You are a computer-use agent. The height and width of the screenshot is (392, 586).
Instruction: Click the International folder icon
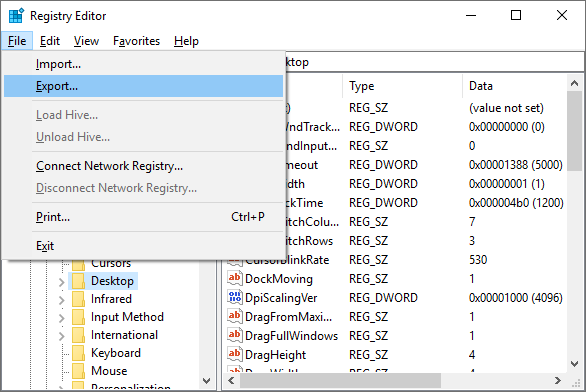(78, 335)
